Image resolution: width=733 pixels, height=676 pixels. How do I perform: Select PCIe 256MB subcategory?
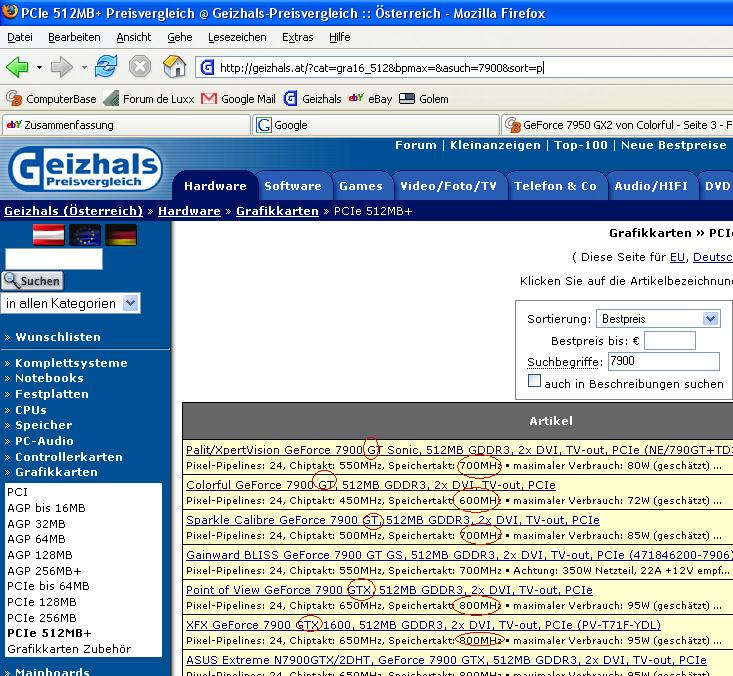point(42,618)
